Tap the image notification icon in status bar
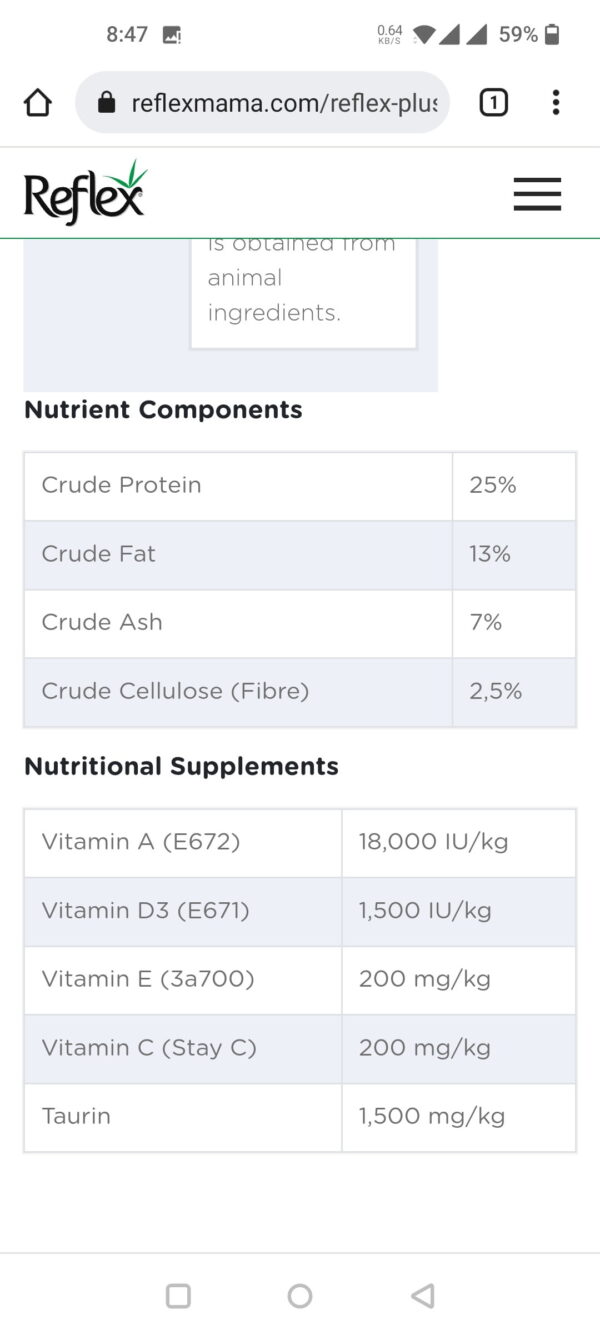 [x=172, y=35]
